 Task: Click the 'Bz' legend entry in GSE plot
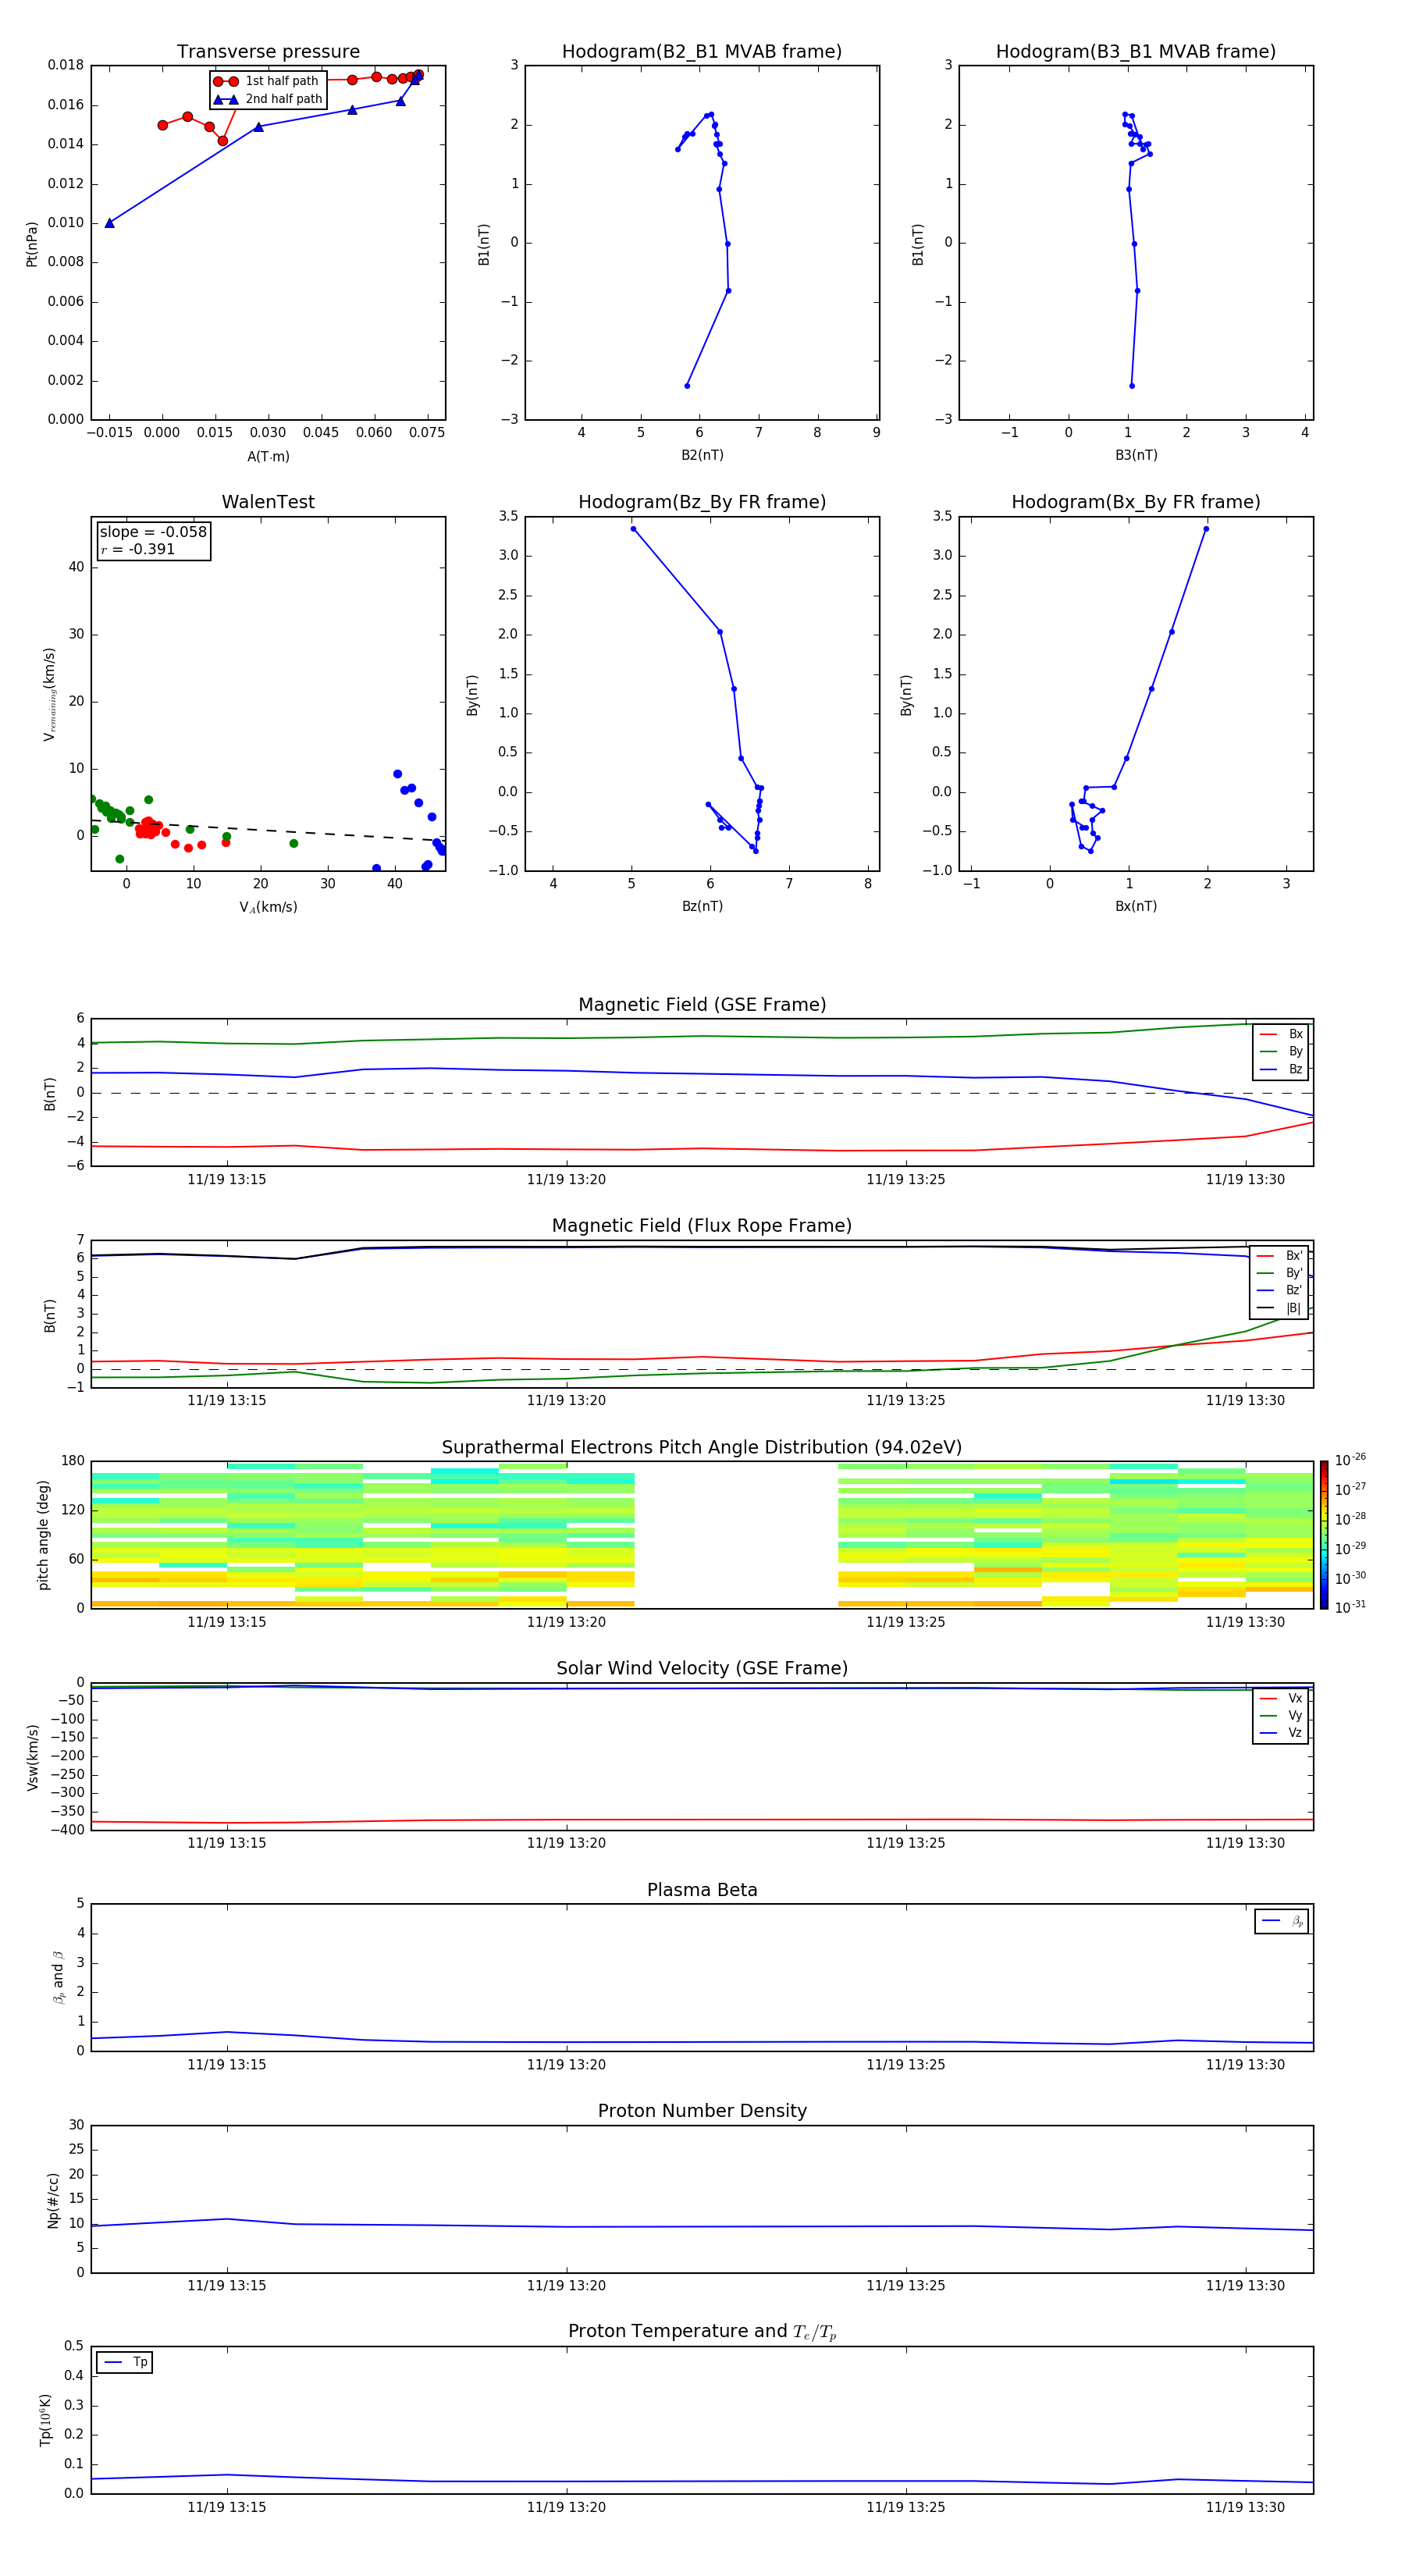pos(1281,1069)
